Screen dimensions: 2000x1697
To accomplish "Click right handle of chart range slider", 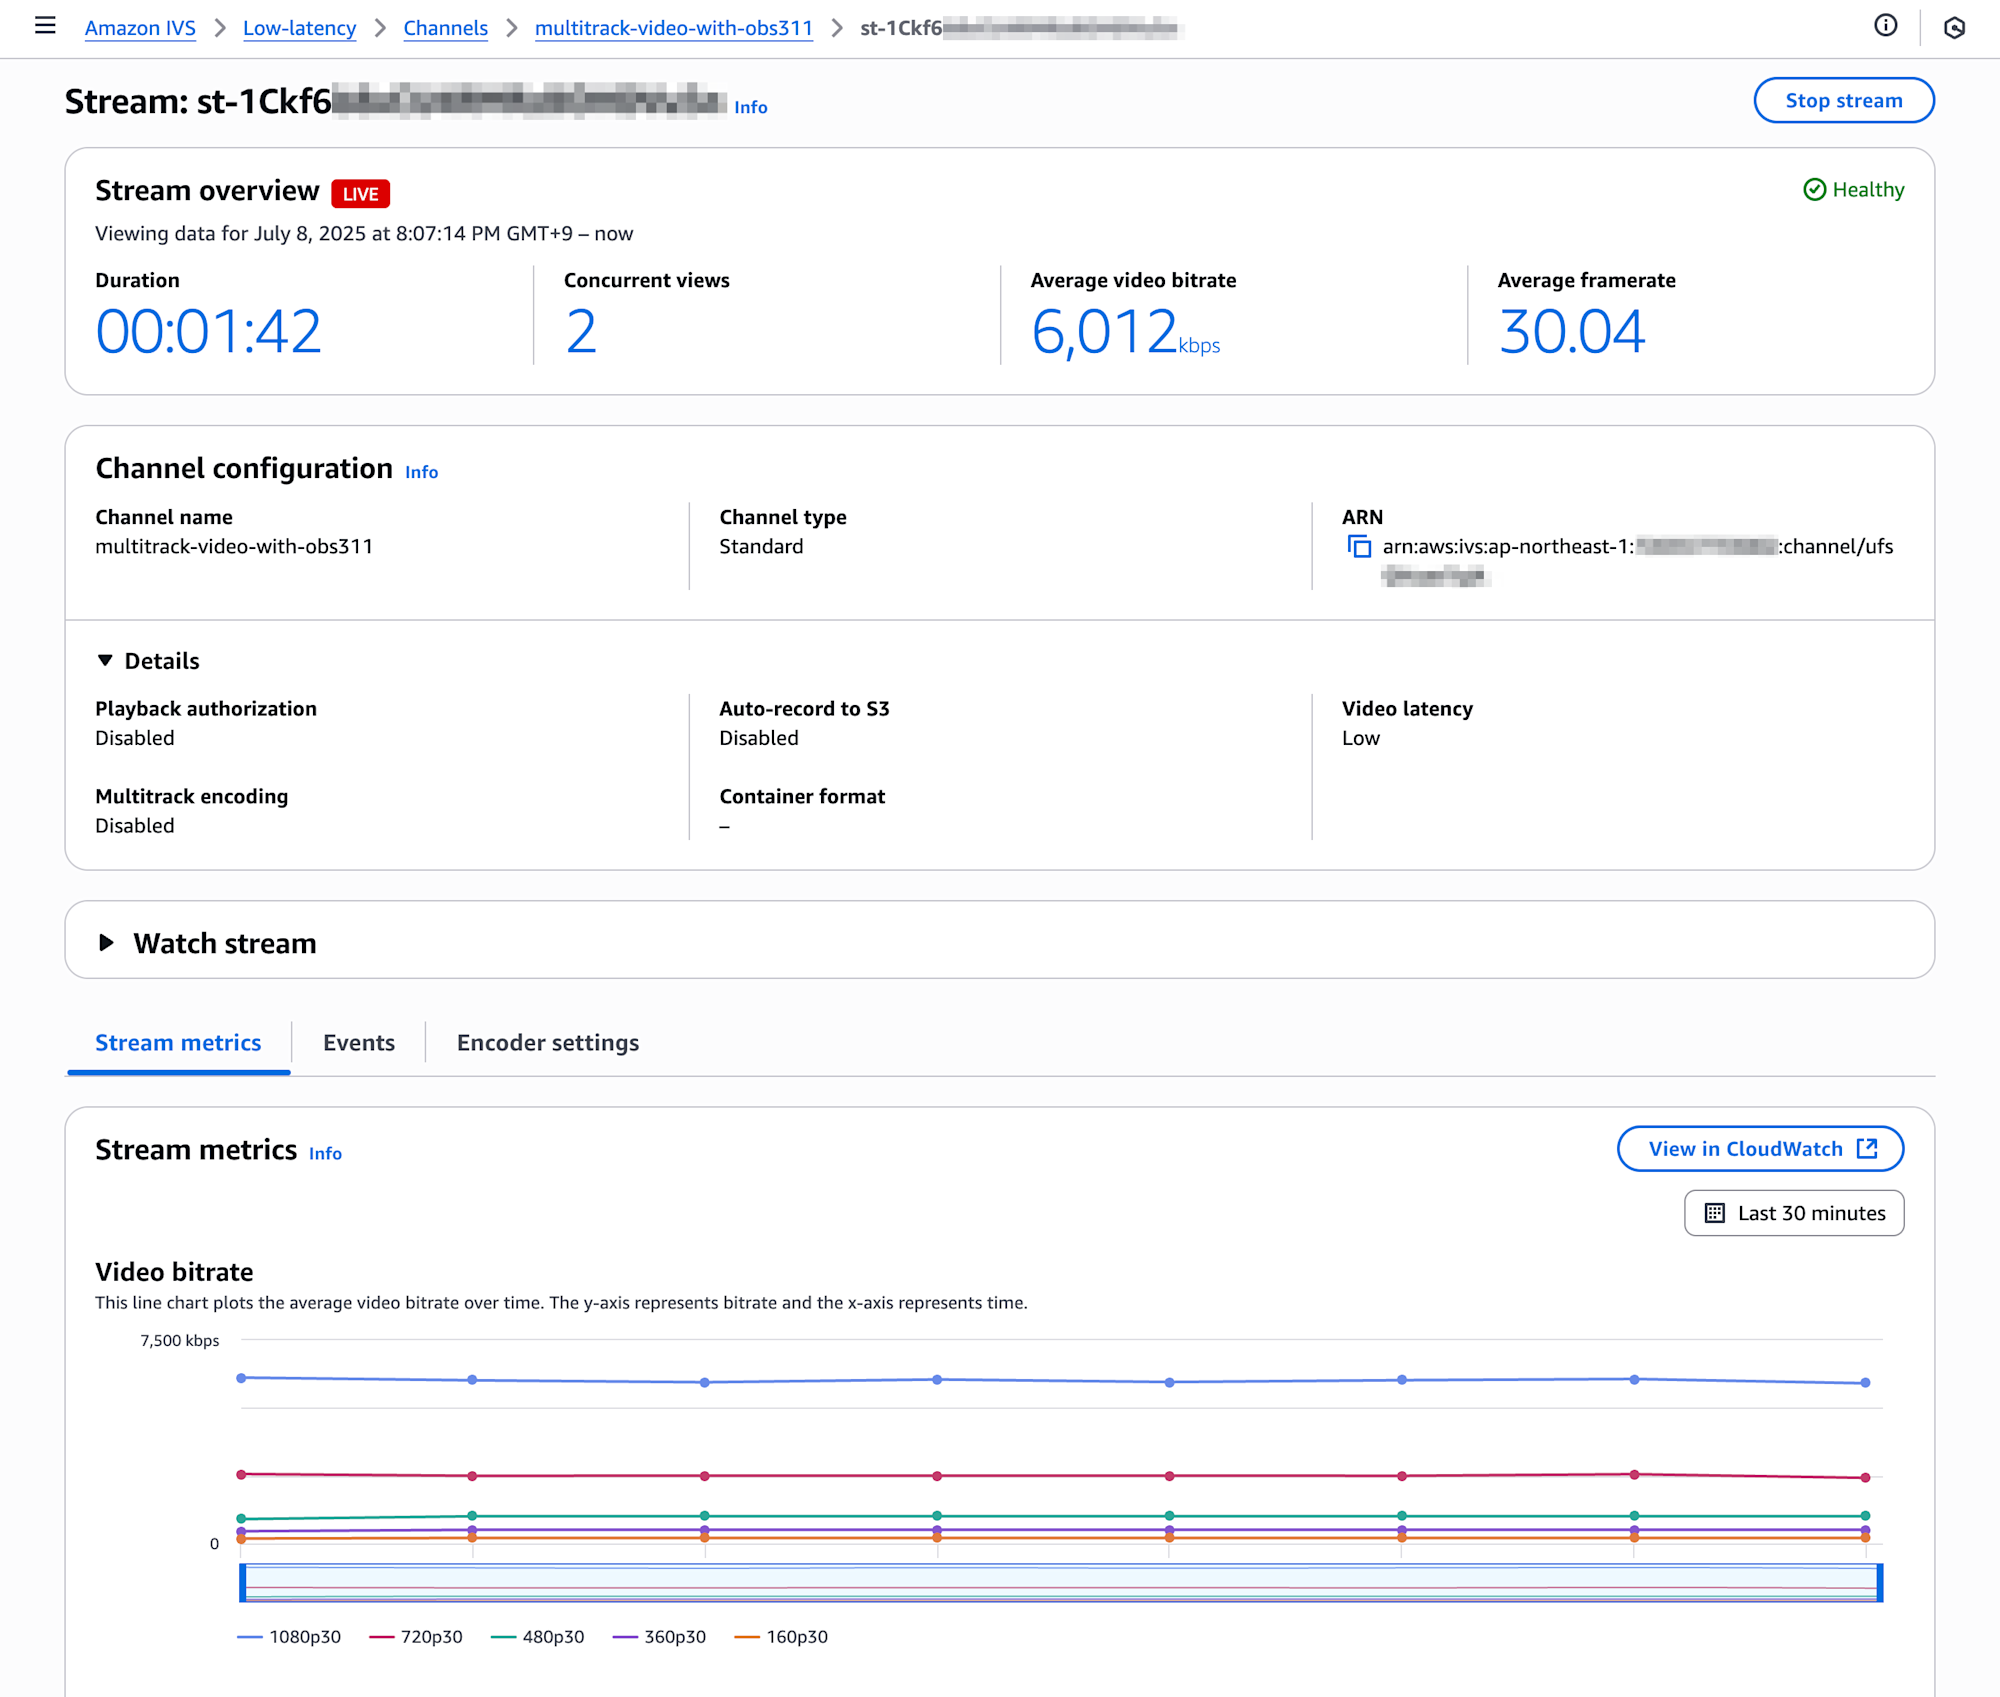I will tap(1880, 1583).
